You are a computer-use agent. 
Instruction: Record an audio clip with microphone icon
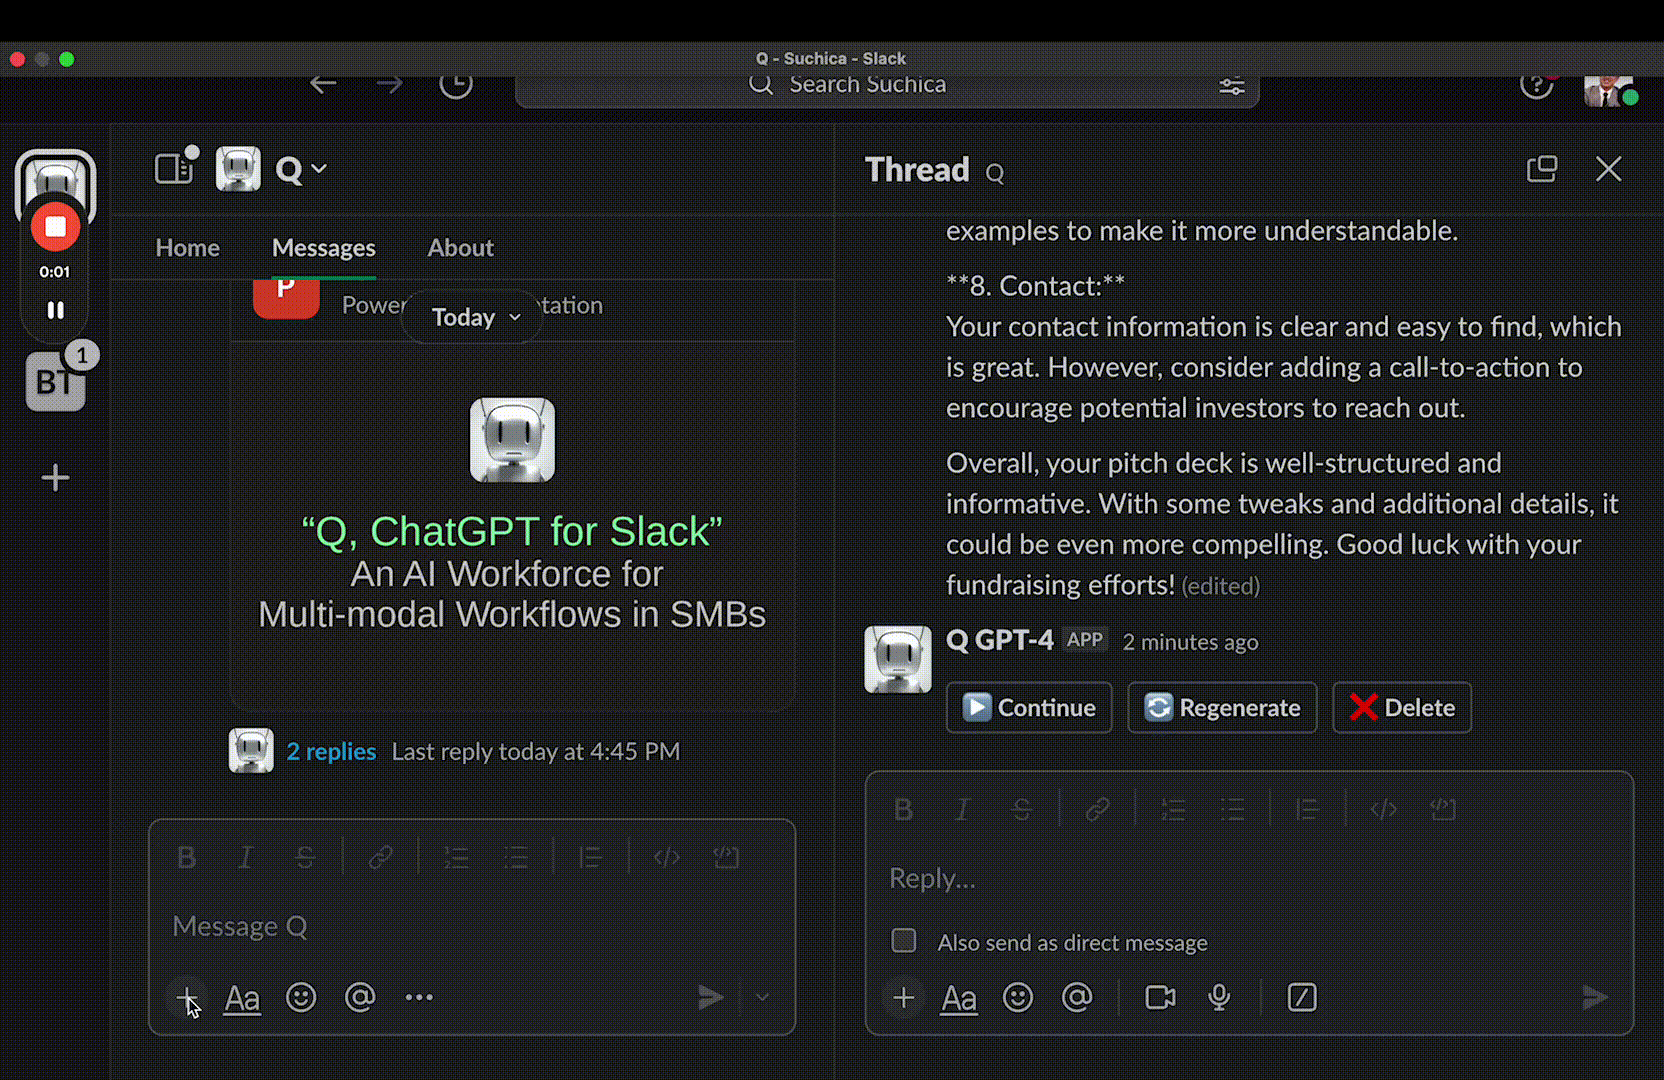1219,997
